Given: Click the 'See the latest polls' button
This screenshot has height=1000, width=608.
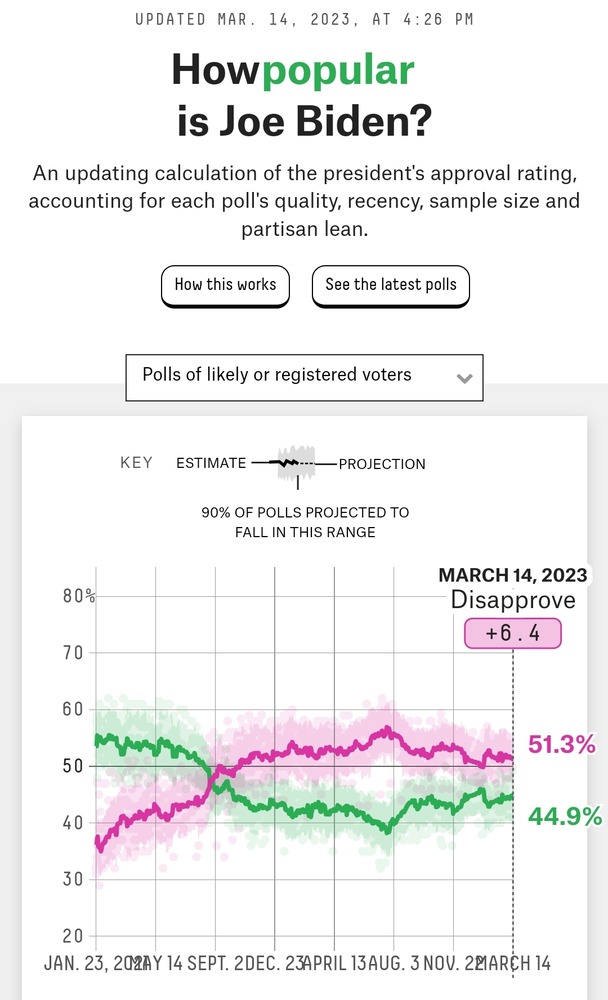Looking at the screenshot, I should [x=390, y=285].
